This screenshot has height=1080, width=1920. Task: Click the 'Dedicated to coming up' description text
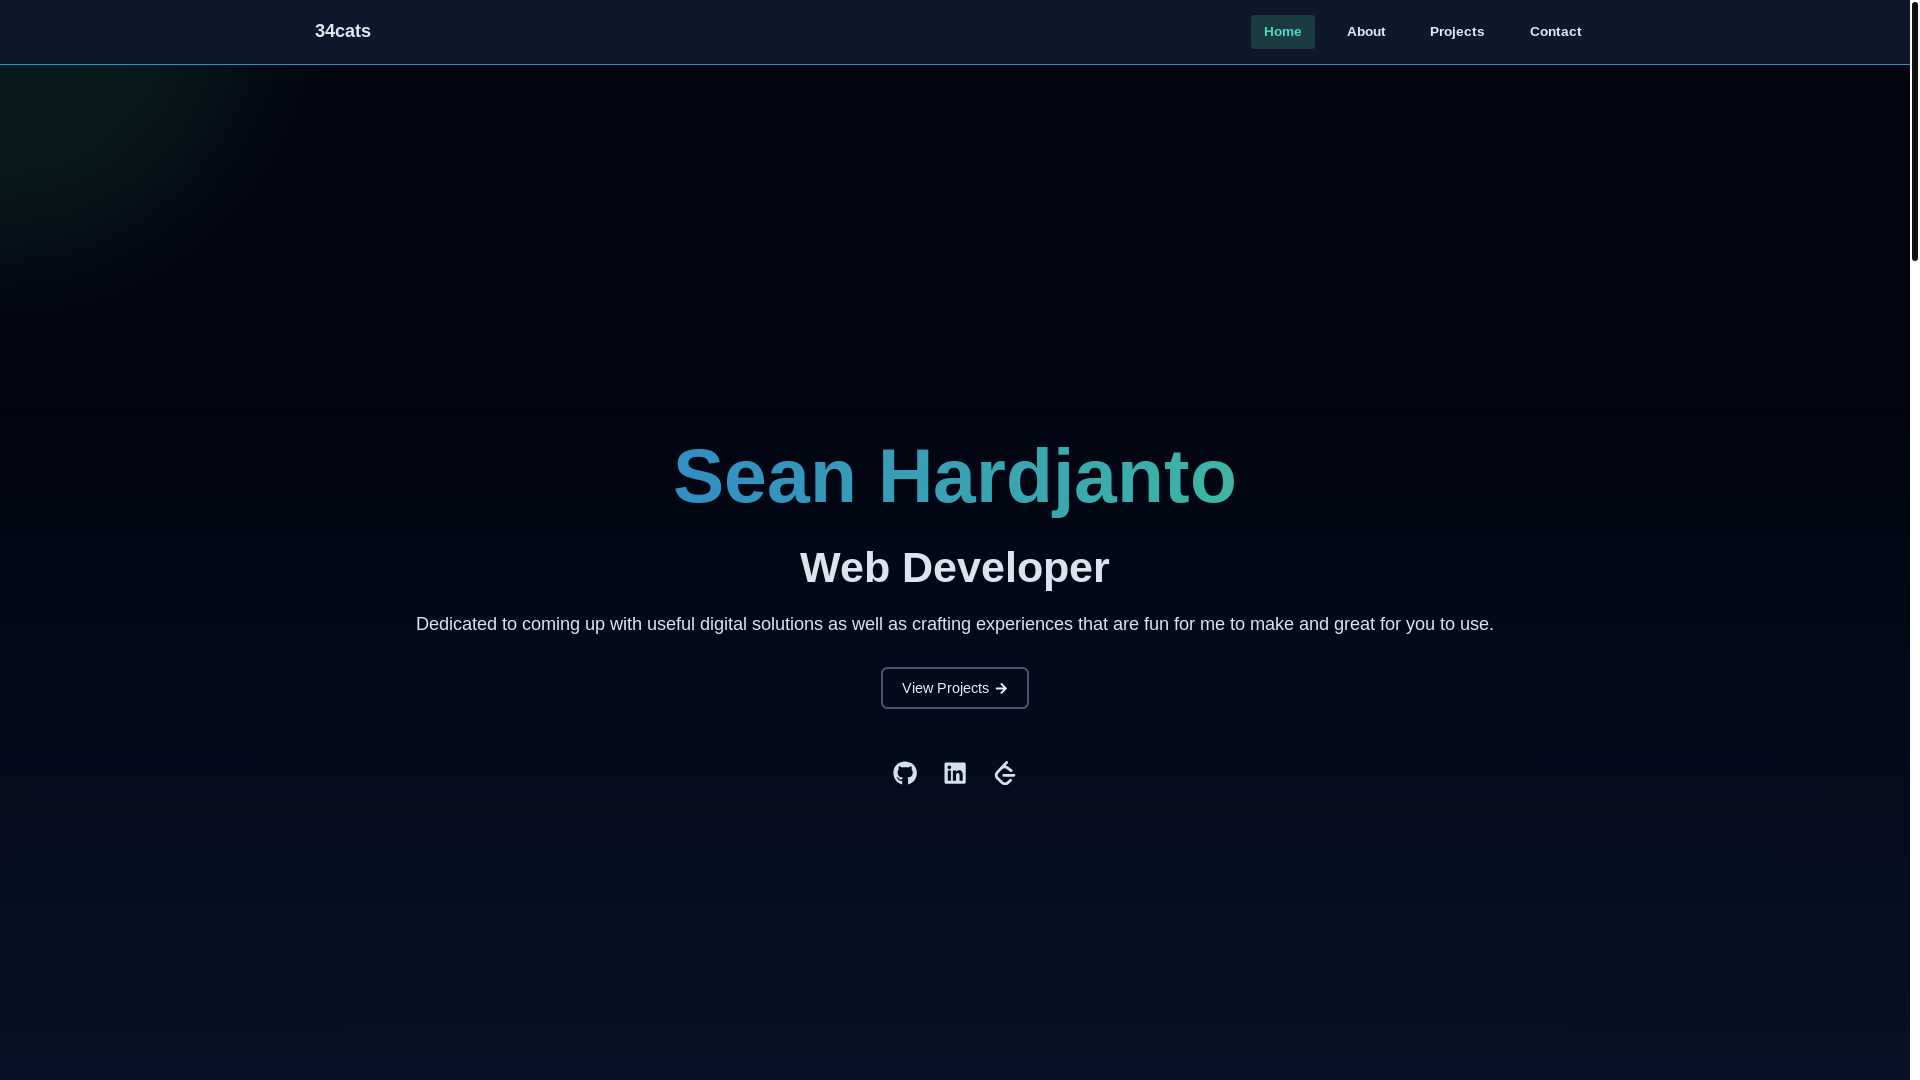click(x=955, y=624)
